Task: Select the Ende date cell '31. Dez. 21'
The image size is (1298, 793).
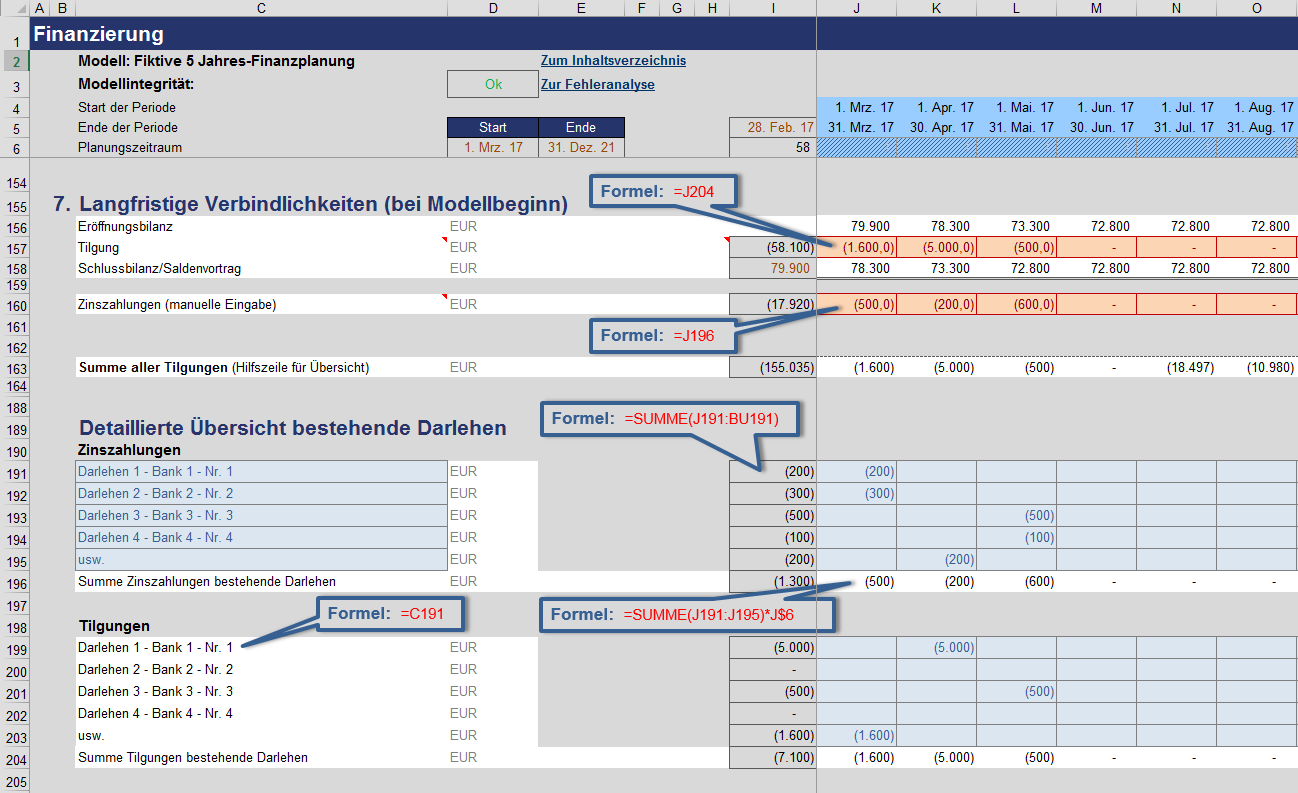Action: pos(581,148)
